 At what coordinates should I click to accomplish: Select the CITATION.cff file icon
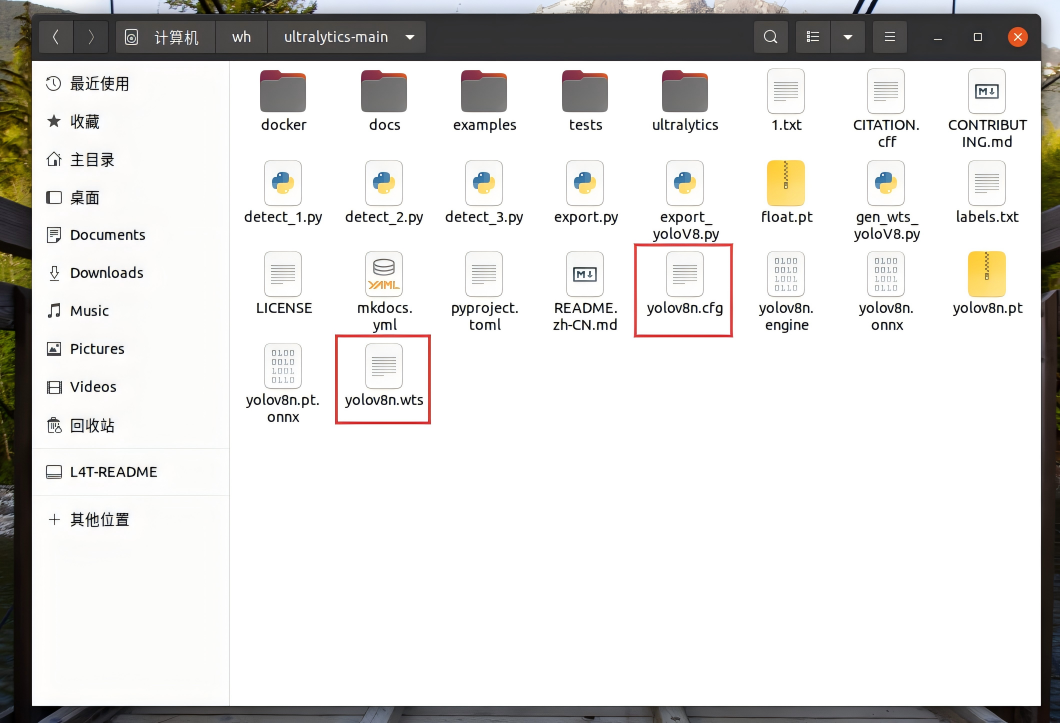pyautogui.click(x=886, y=91)
